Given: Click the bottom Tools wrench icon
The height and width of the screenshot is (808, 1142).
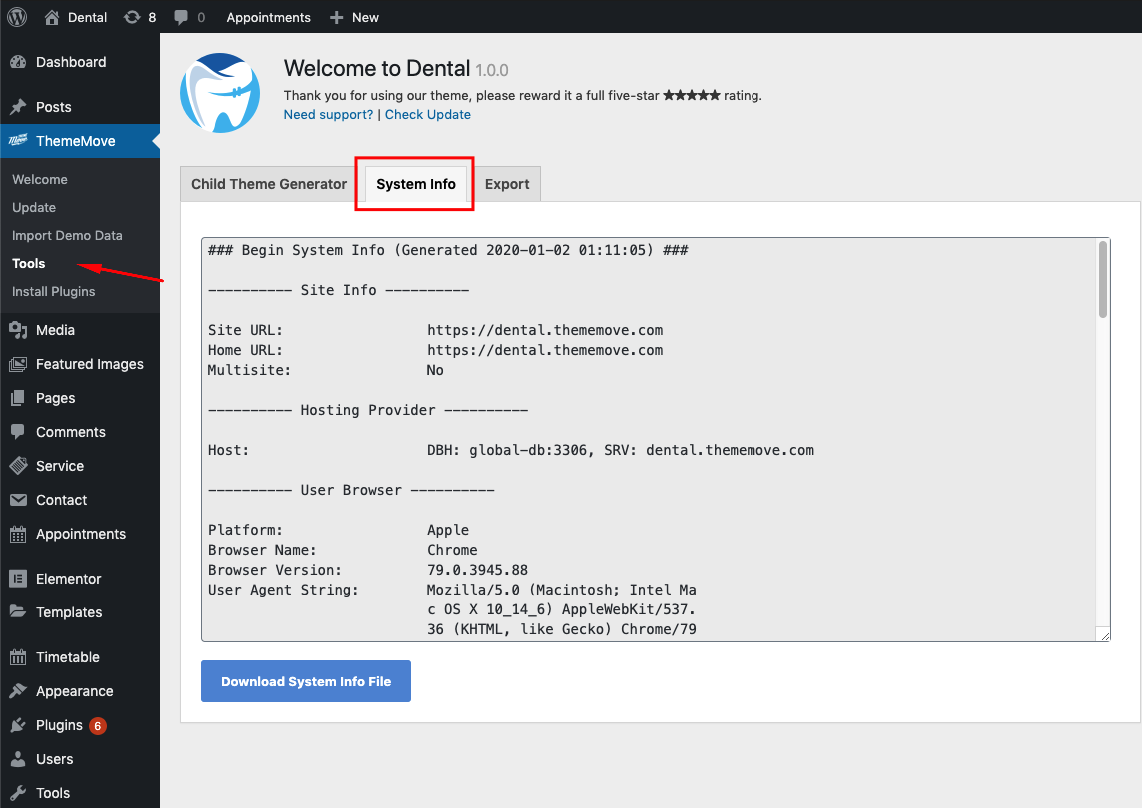Looking at the screenshot, I should tap(18, 793).
